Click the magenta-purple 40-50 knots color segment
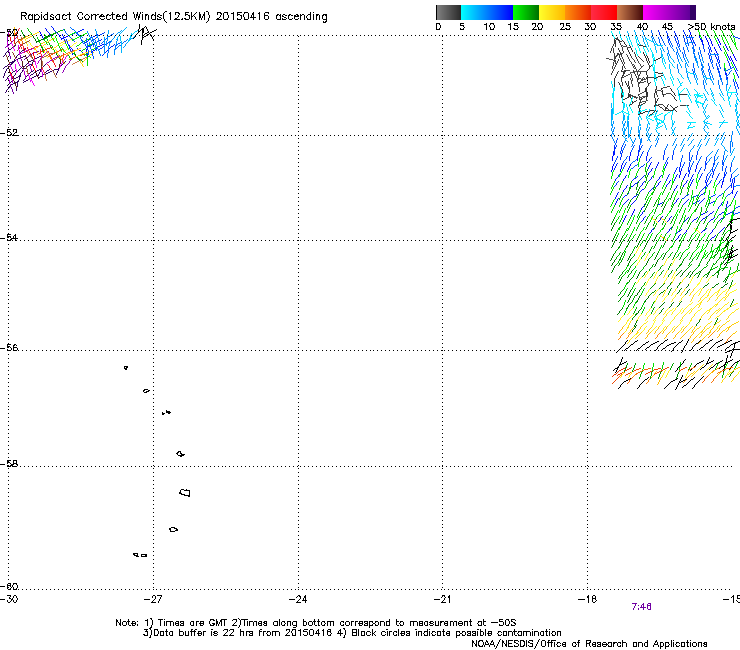 (x=669, y=12)
